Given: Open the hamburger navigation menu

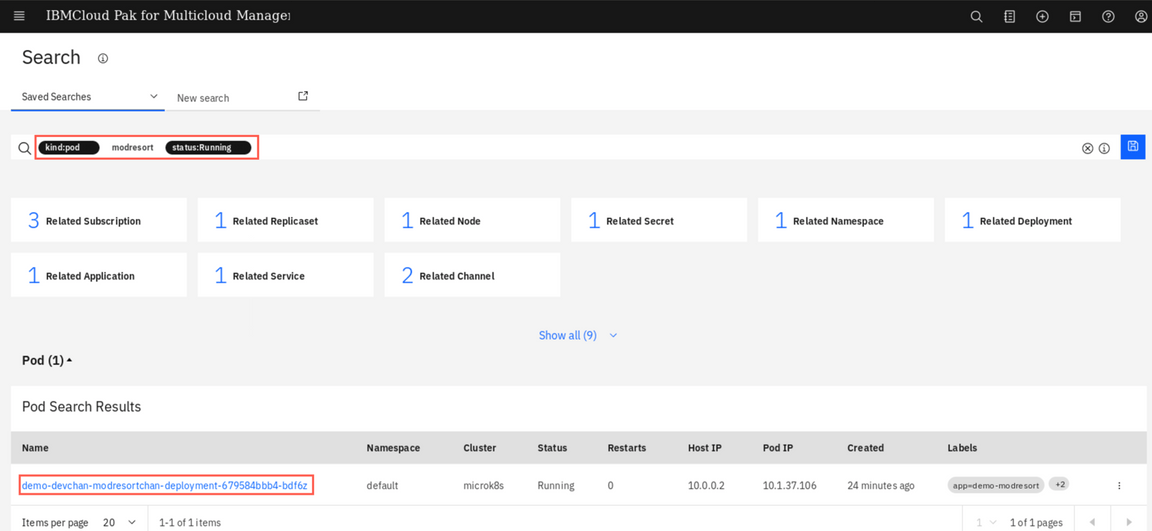Looking at the screenshot, I should click(19, 16).
